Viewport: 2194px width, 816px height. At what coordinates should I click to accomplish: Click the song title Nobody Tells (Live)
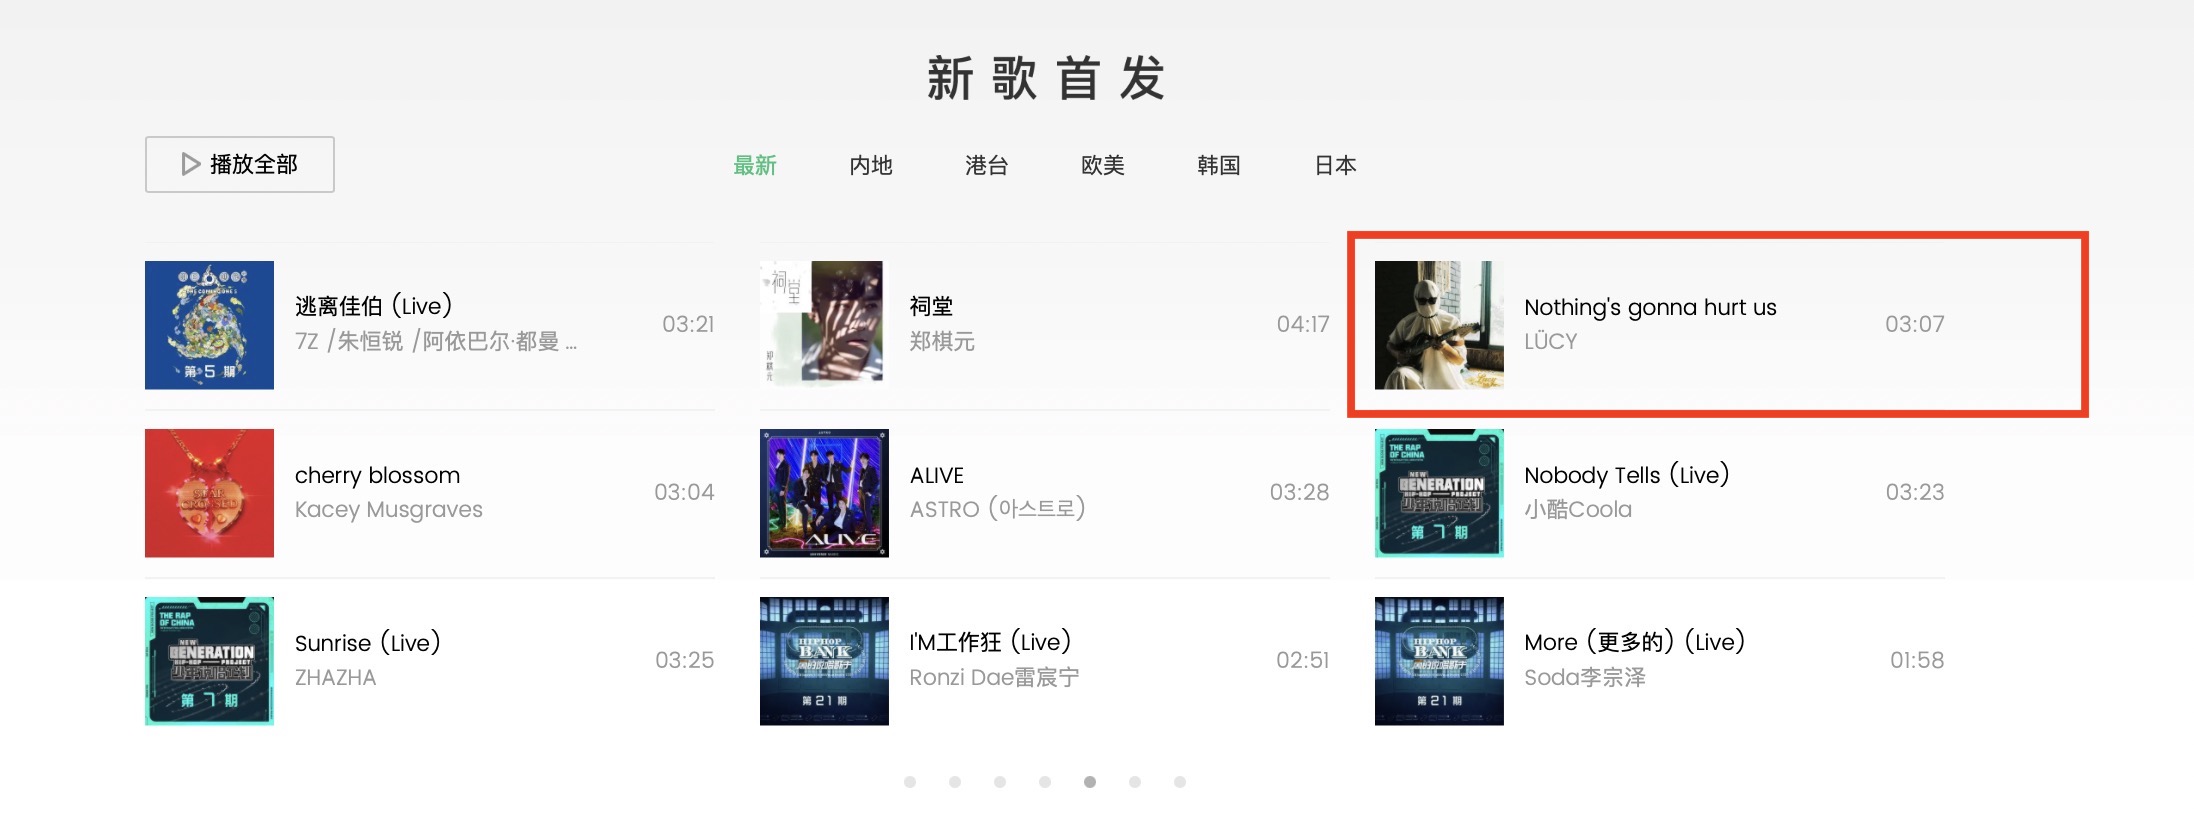click(x=1627, y=475)
